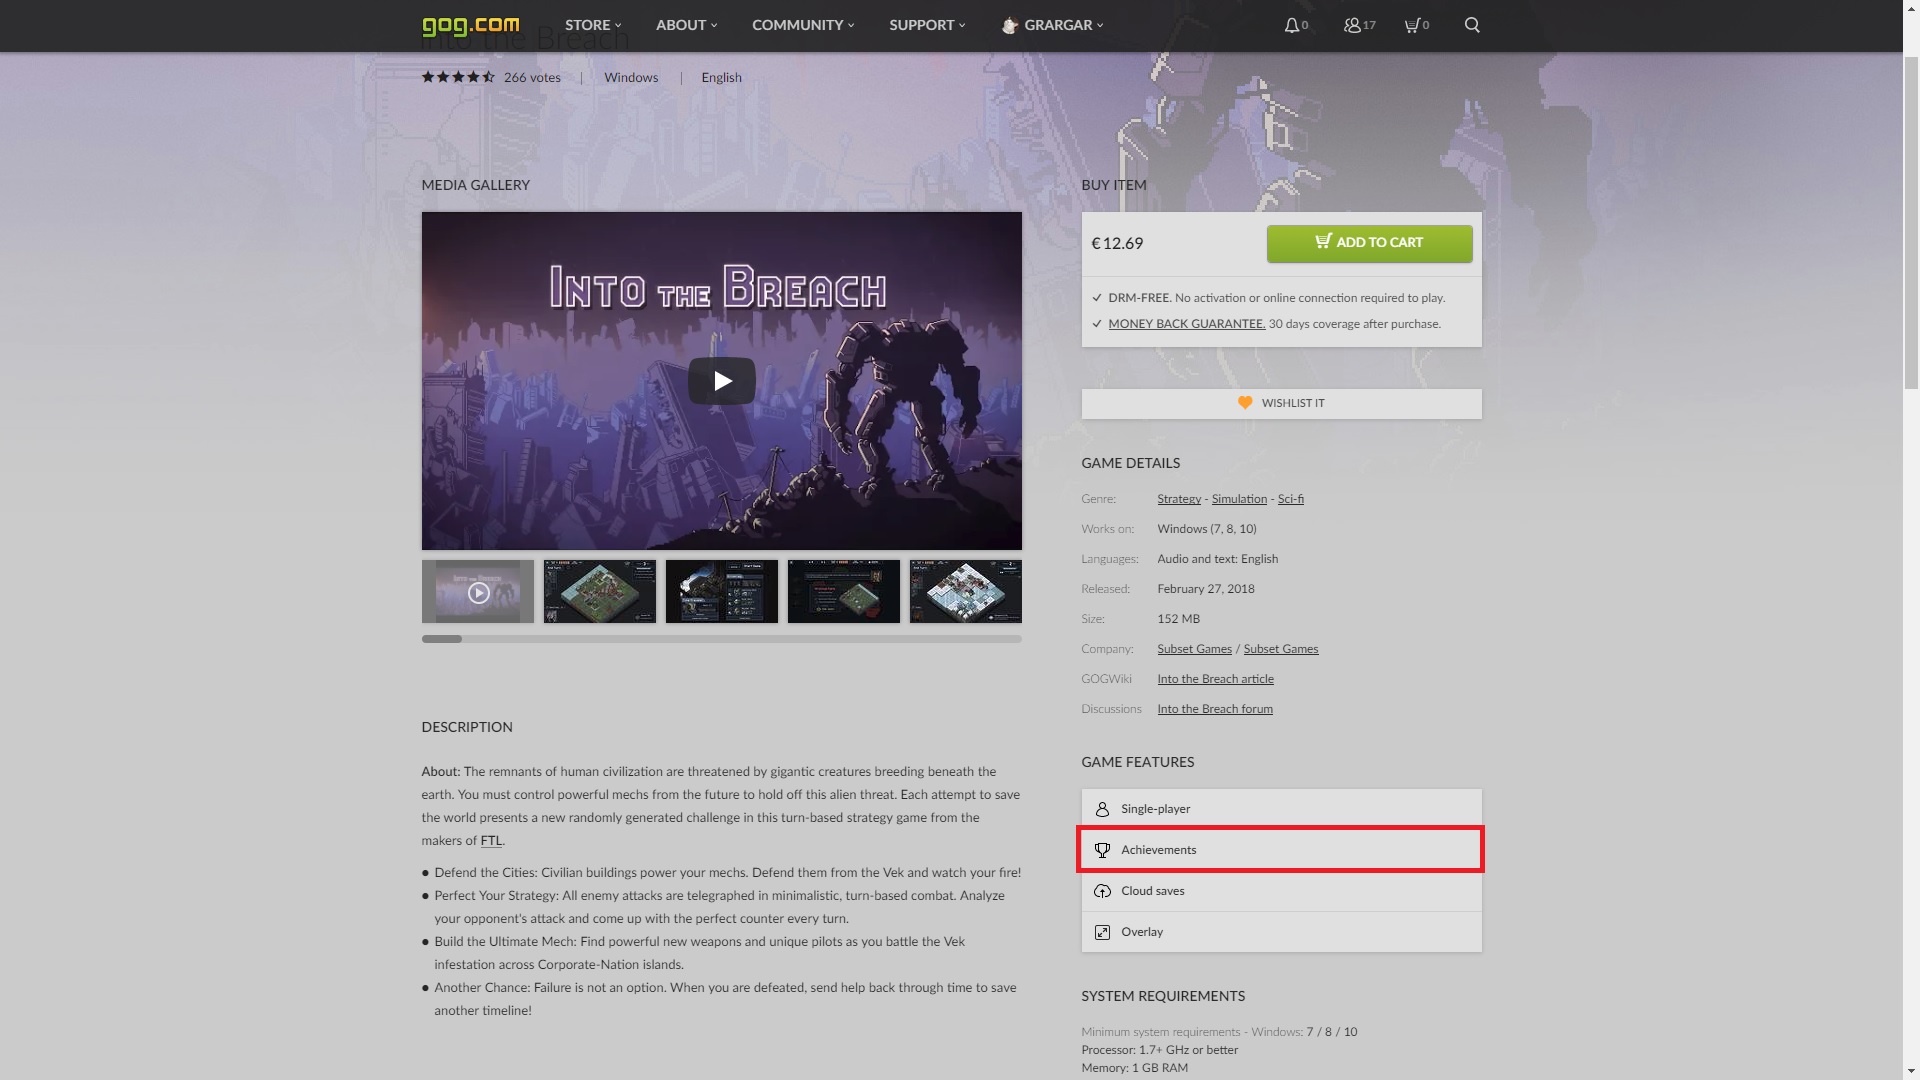Select the fourth gallery thumbnail

coord(844,592)
